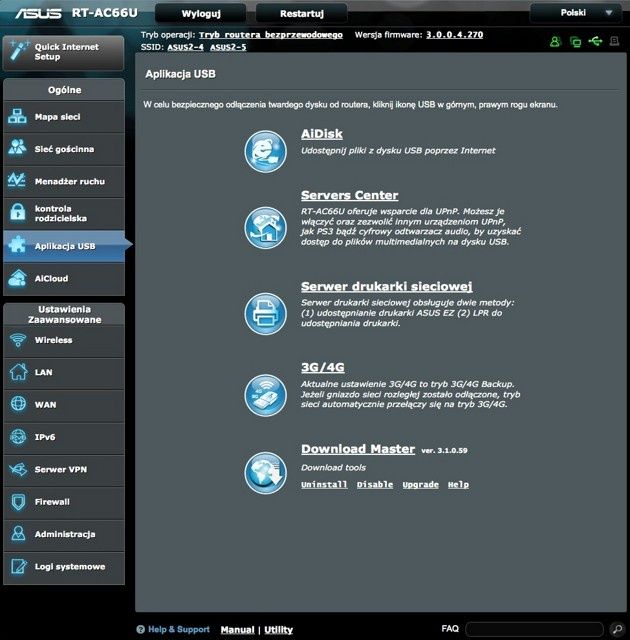The image size is (630, 640).
Task: Click the Download Master globe icon
Action: pyautogui.click(x=265, y=473)
